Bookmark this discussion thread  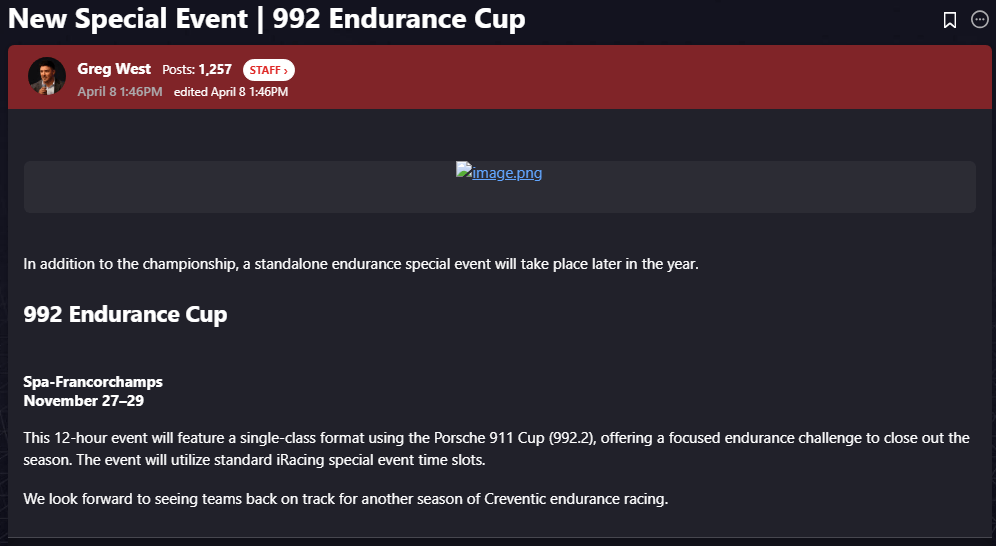950,20
